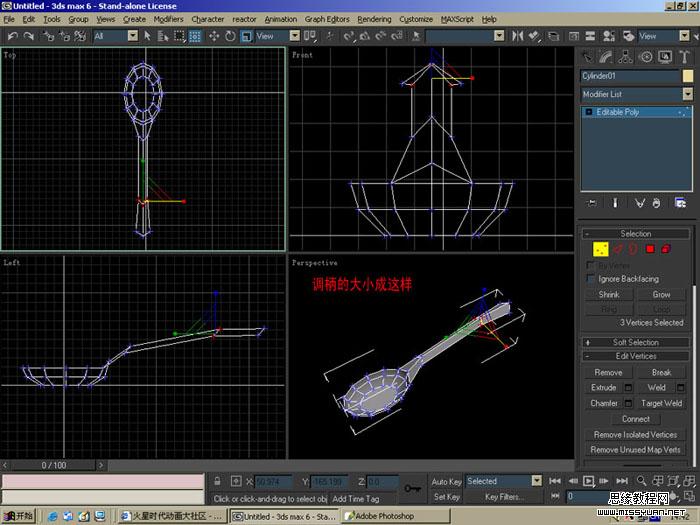The image size is (700, 525).
Task: Open the Create command panel tab
Action: pyautogui.click(x=587, y=57)
